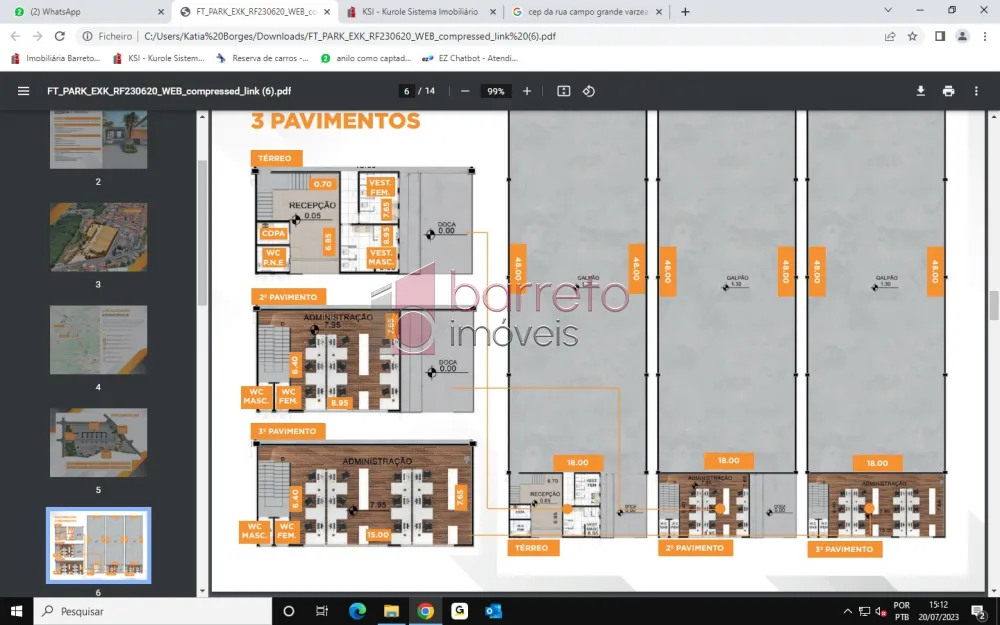Download the PDF file
Image resolution: width=1000 pixels, height=625 pixels.
point(921,91)
